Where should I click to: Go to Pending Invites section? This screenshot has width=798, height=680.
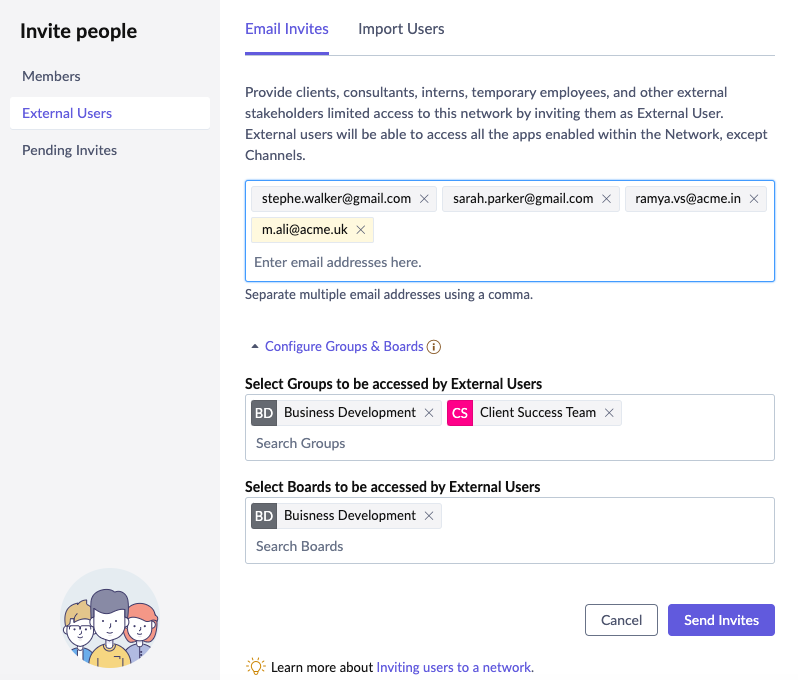[70, 150]
